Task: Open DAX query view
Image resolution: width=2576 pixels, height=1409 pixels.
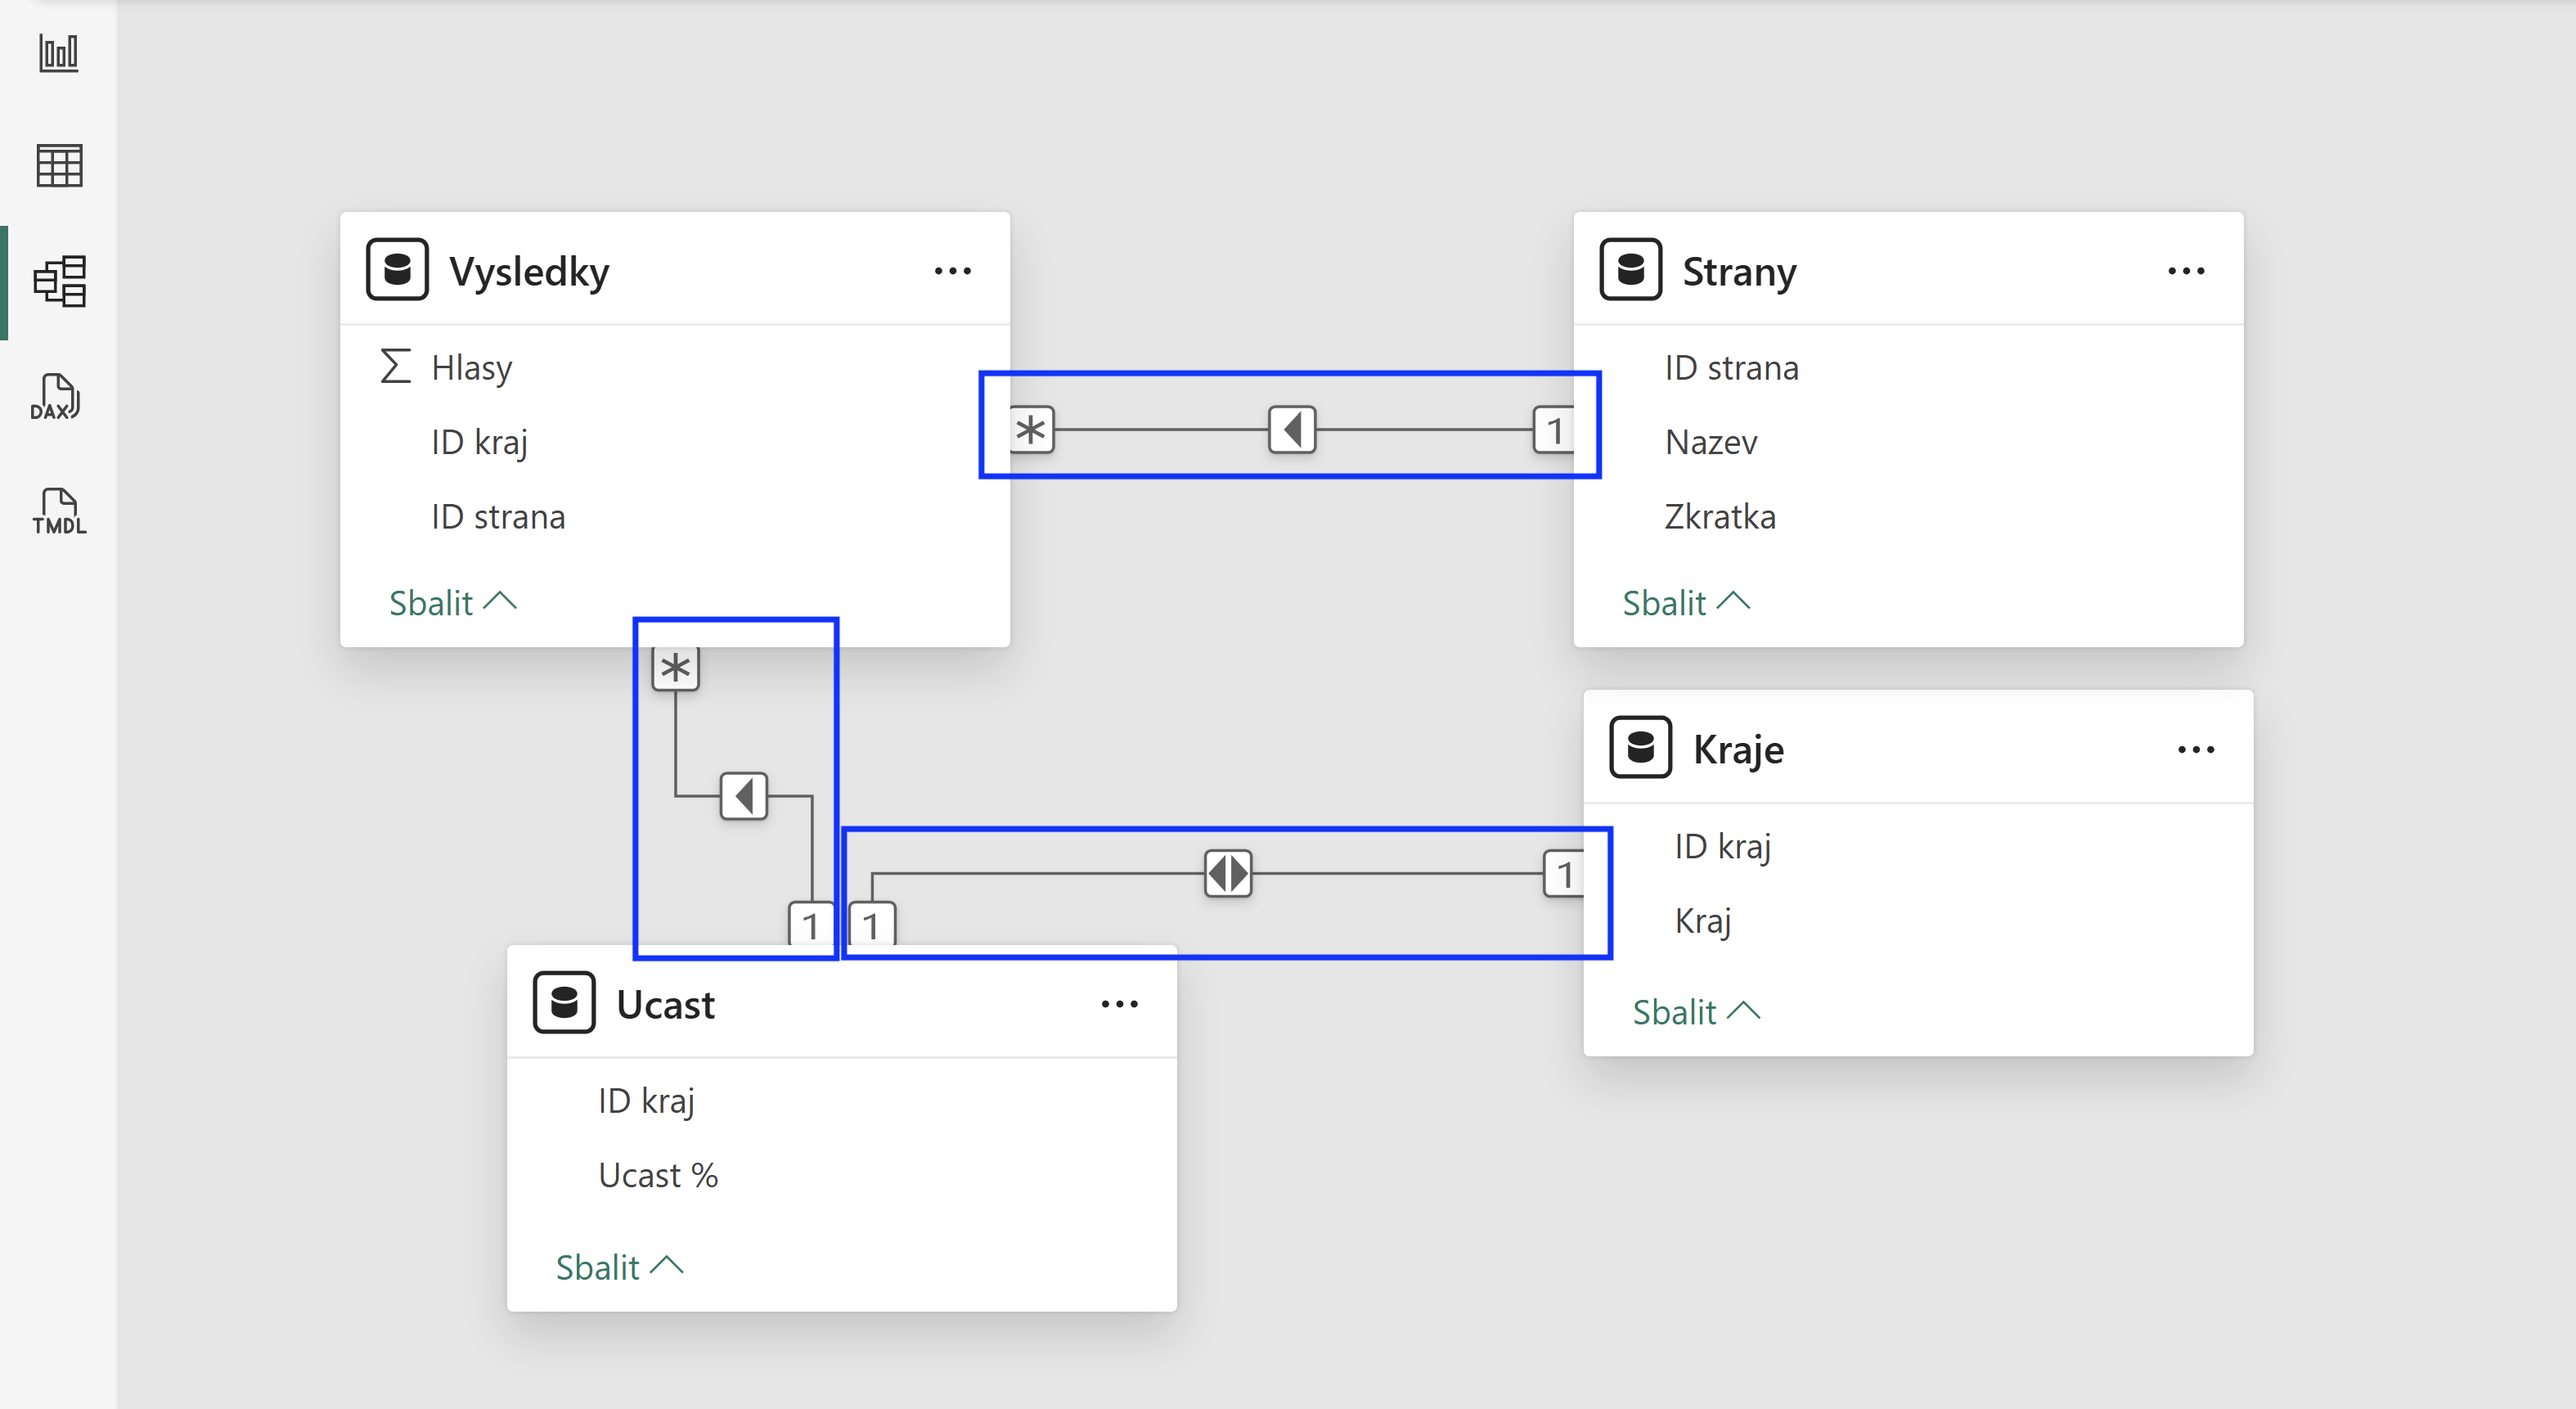Action: pos(56,397)
